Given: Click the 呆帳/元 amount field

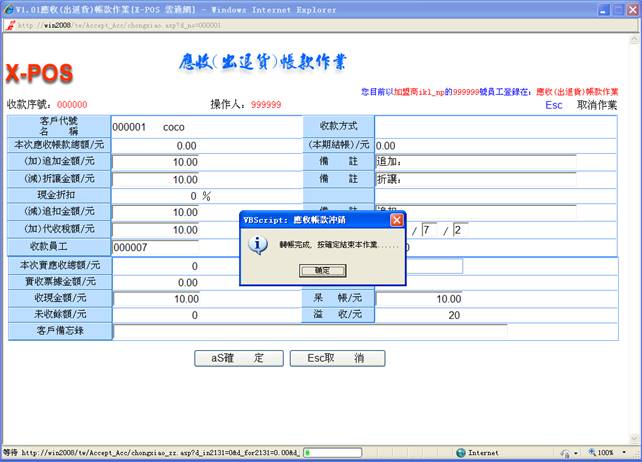Looking at the screenshot, I should 420,298.
